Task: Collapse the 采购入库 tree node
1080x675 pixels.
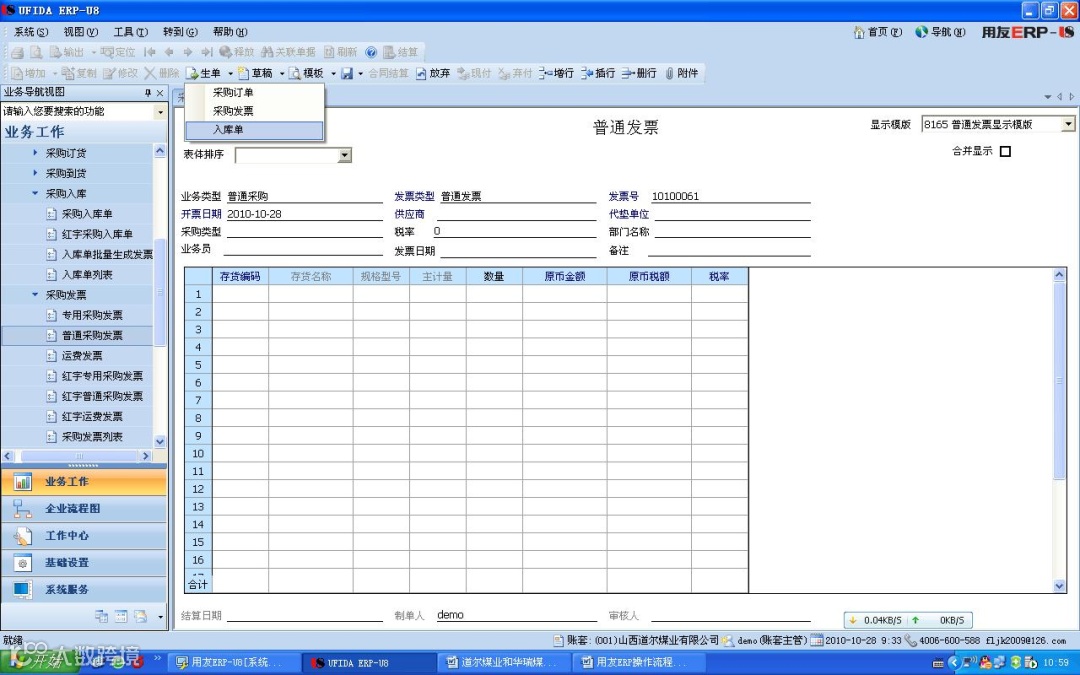Action: 35,194
